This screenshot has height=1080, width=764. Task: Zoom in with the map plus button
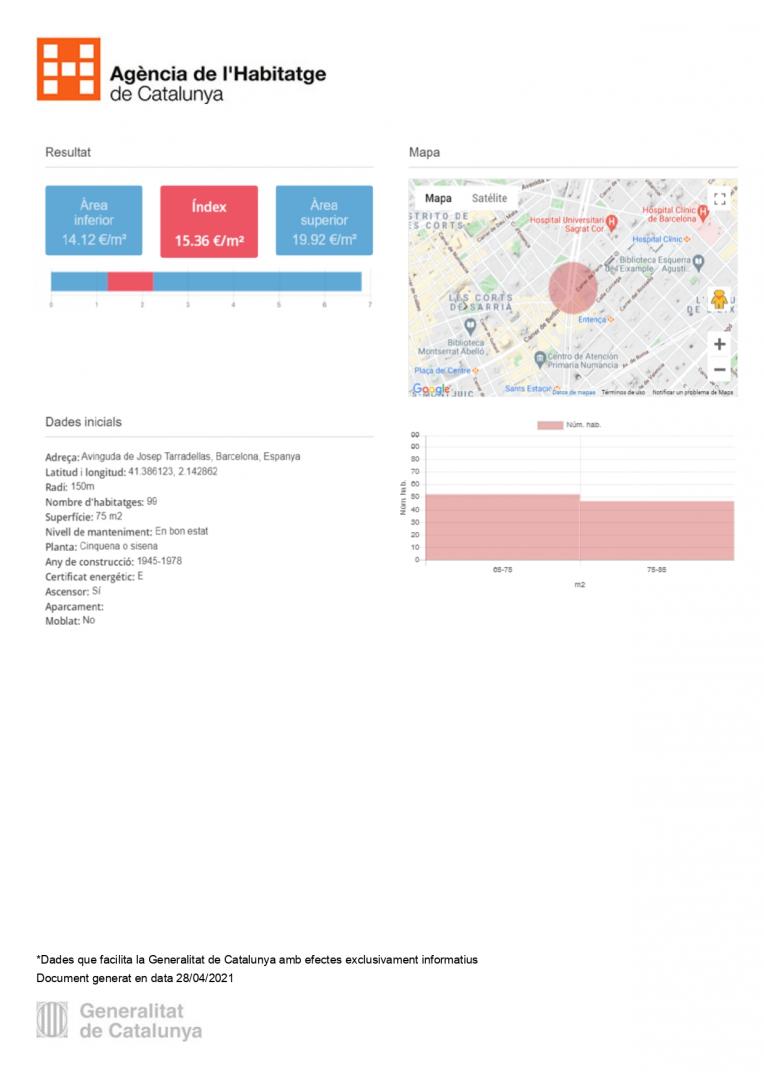pos(719,345)
